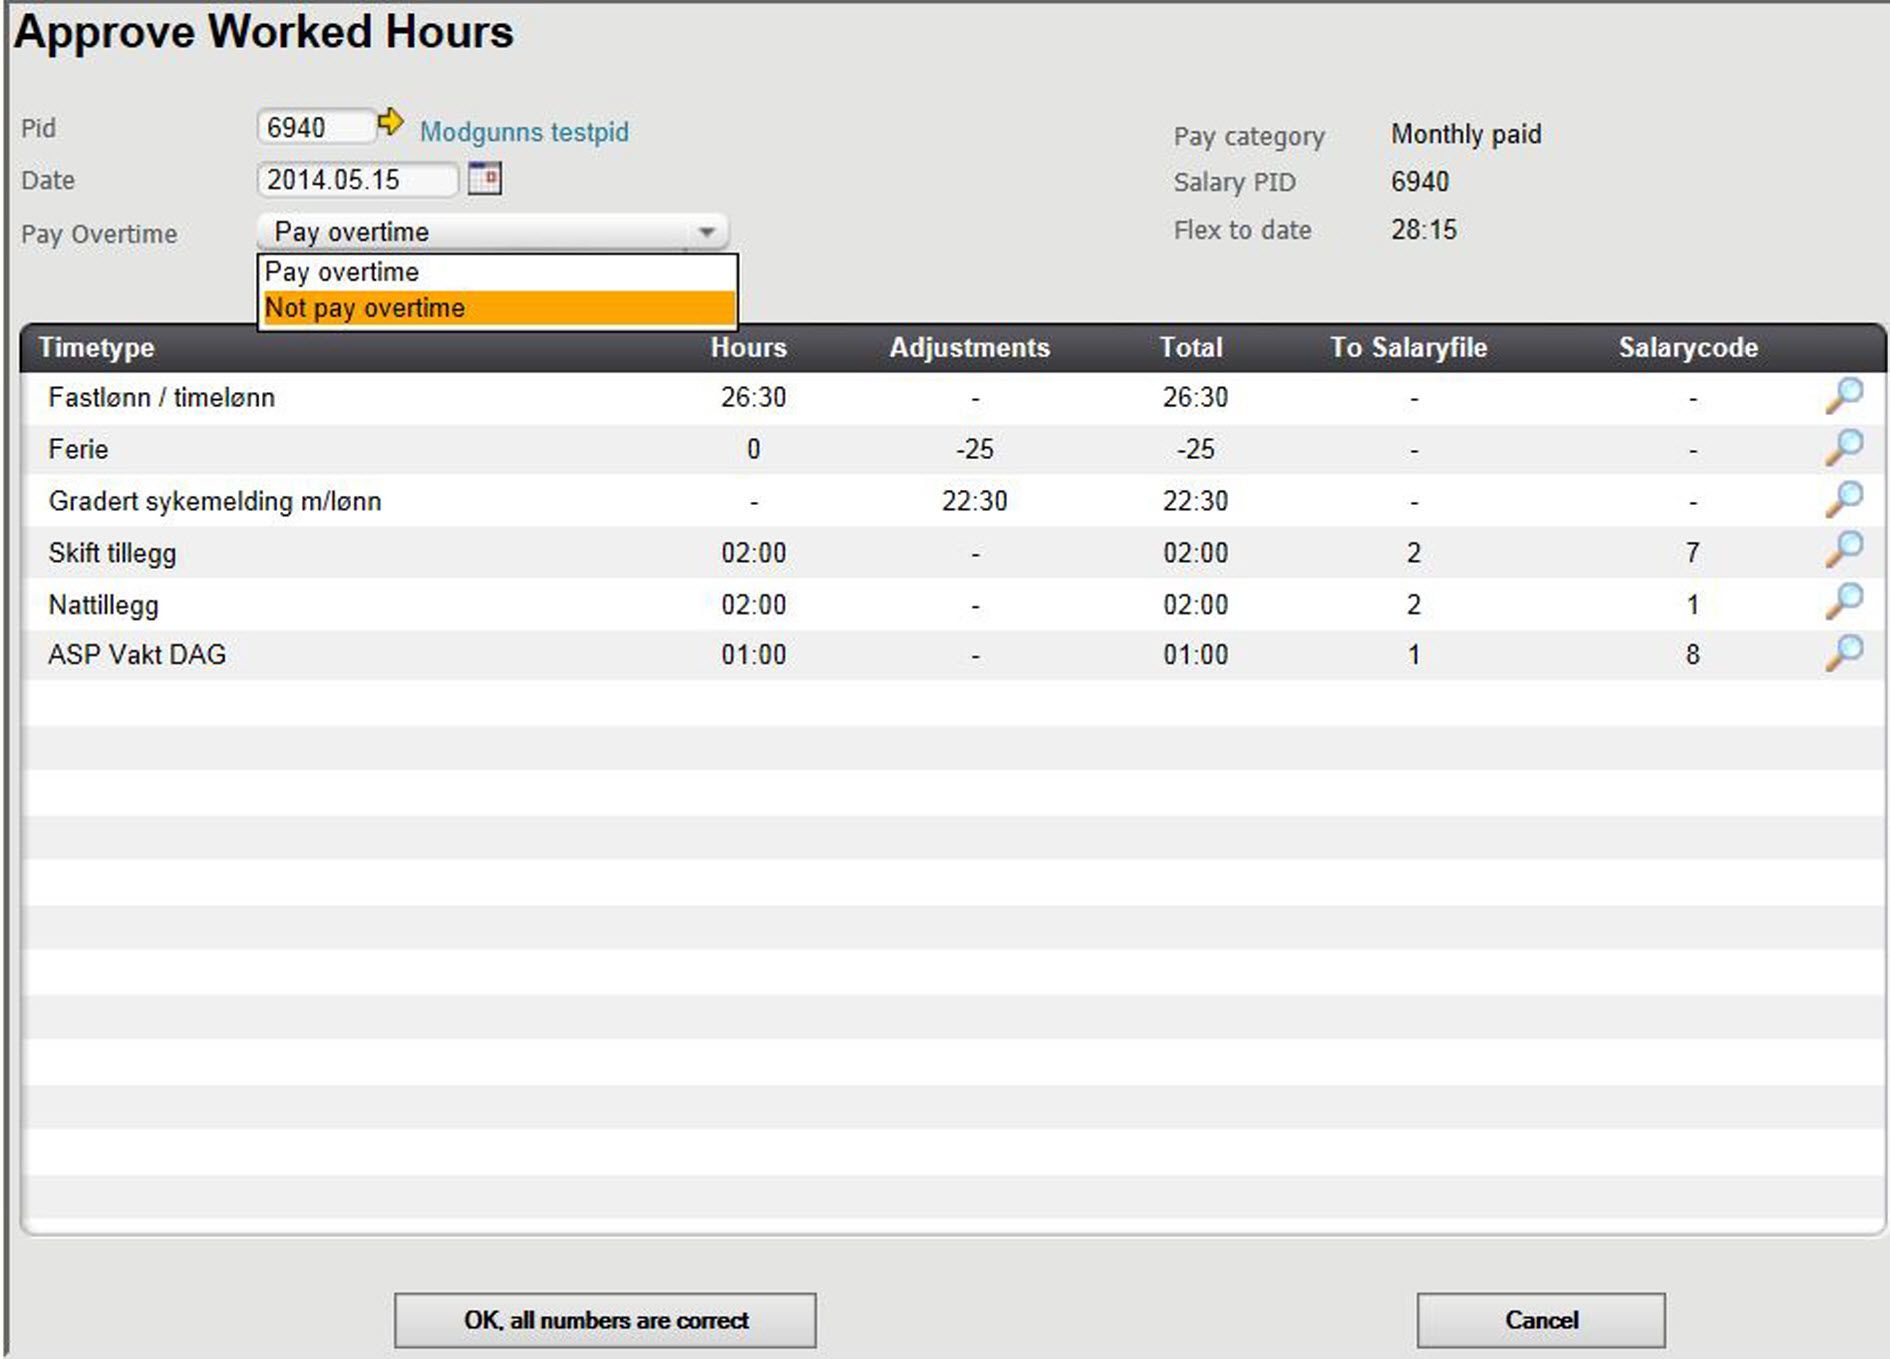1890x1359 pixels.
Task: Open the Modgunns testpid link
Action: (x=524, y=132)
